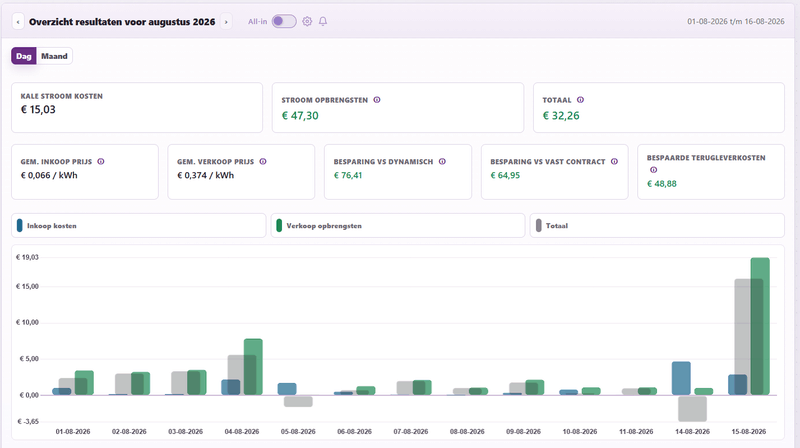Image resolution: width=800 pixels, height=448 pixels.
Task: Click the Stroom opbrengsten value € 47,30
Action: [300, 116]
